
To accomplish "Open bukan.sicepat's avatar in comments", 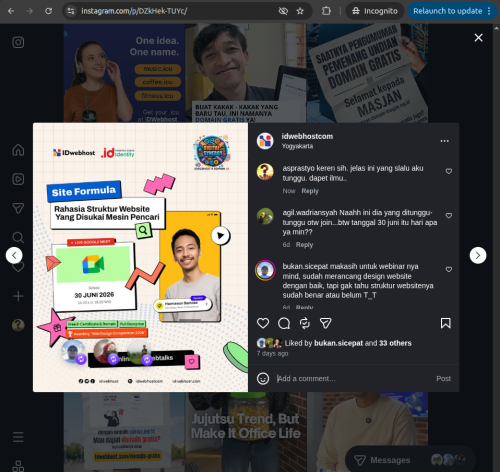I will [x=265, y=270].
